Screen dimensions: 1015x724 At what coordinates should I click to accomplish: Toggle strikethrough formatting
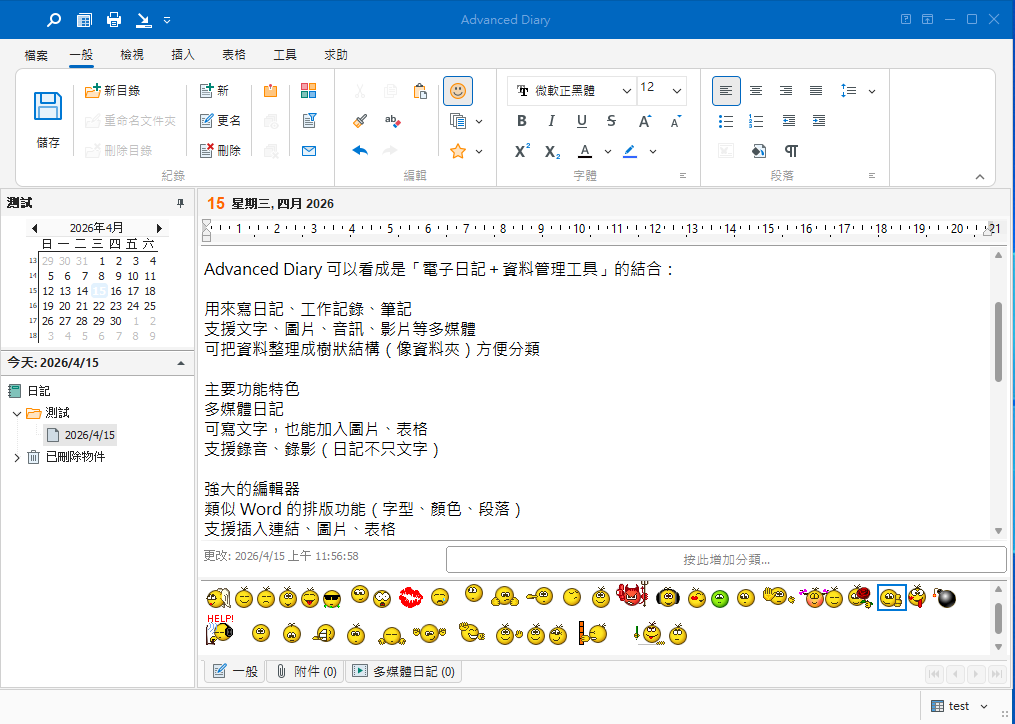(x=611, y=120)
